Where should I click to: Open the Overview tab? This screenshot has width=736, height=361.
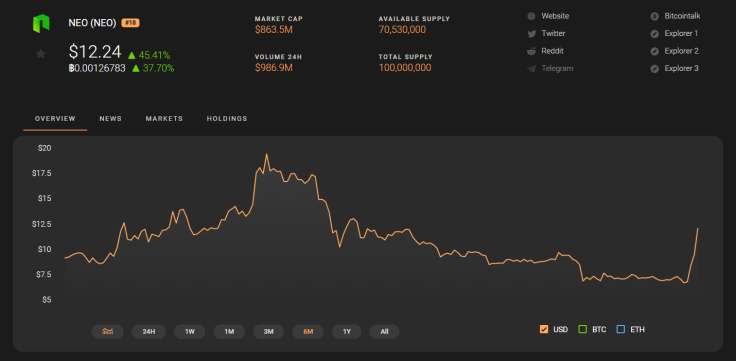(x=55, y=119)
